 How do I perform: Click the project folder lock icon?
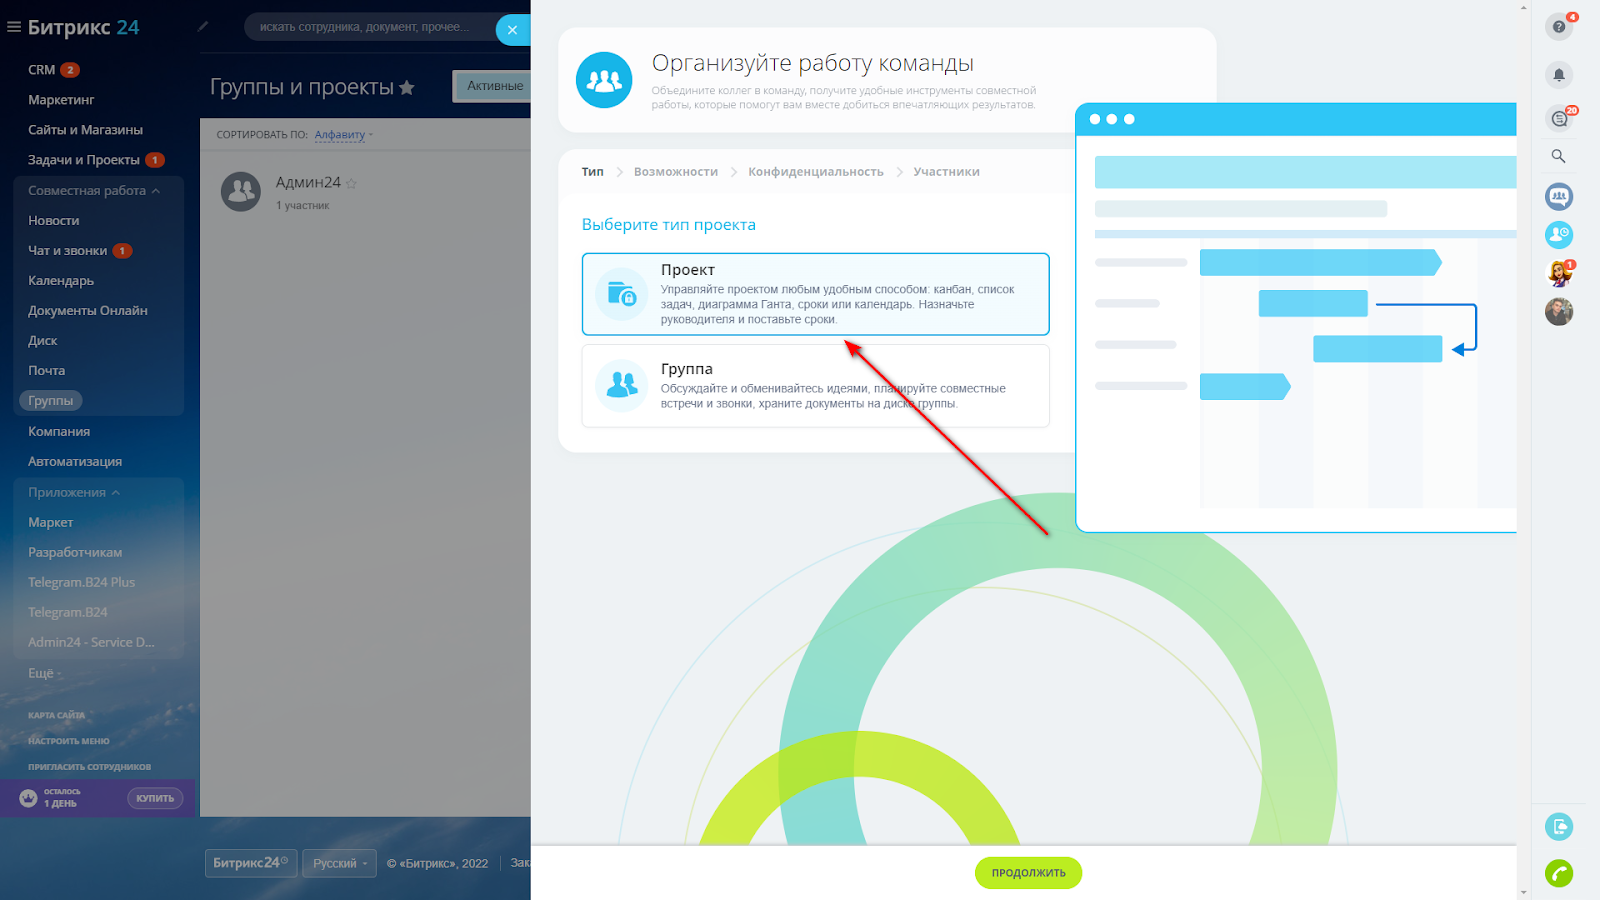point(622,294)
